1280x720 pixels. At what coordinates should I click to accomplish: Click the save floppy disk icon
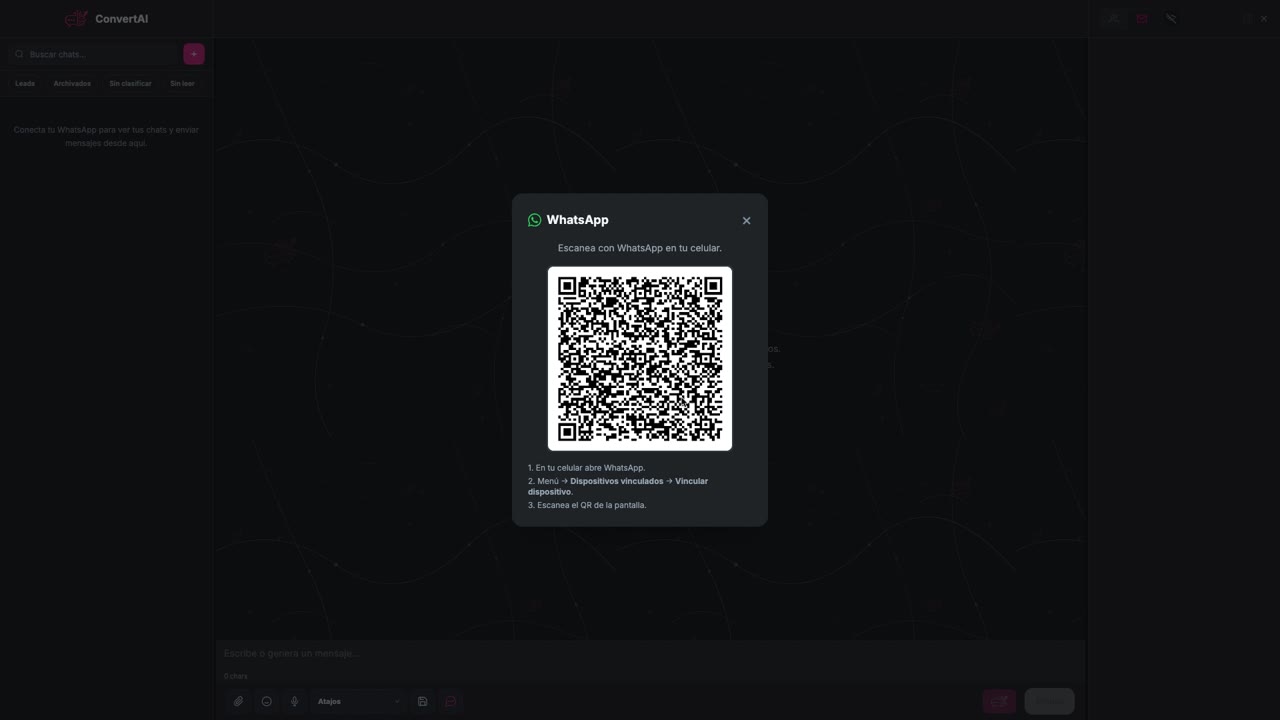tap(422, 701)
